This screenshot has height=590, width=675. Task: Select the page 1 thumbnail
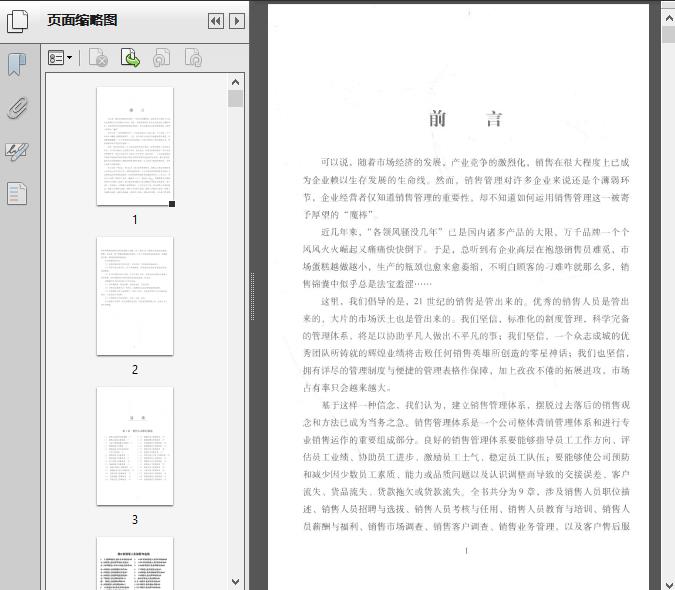[x=135, y=146]
